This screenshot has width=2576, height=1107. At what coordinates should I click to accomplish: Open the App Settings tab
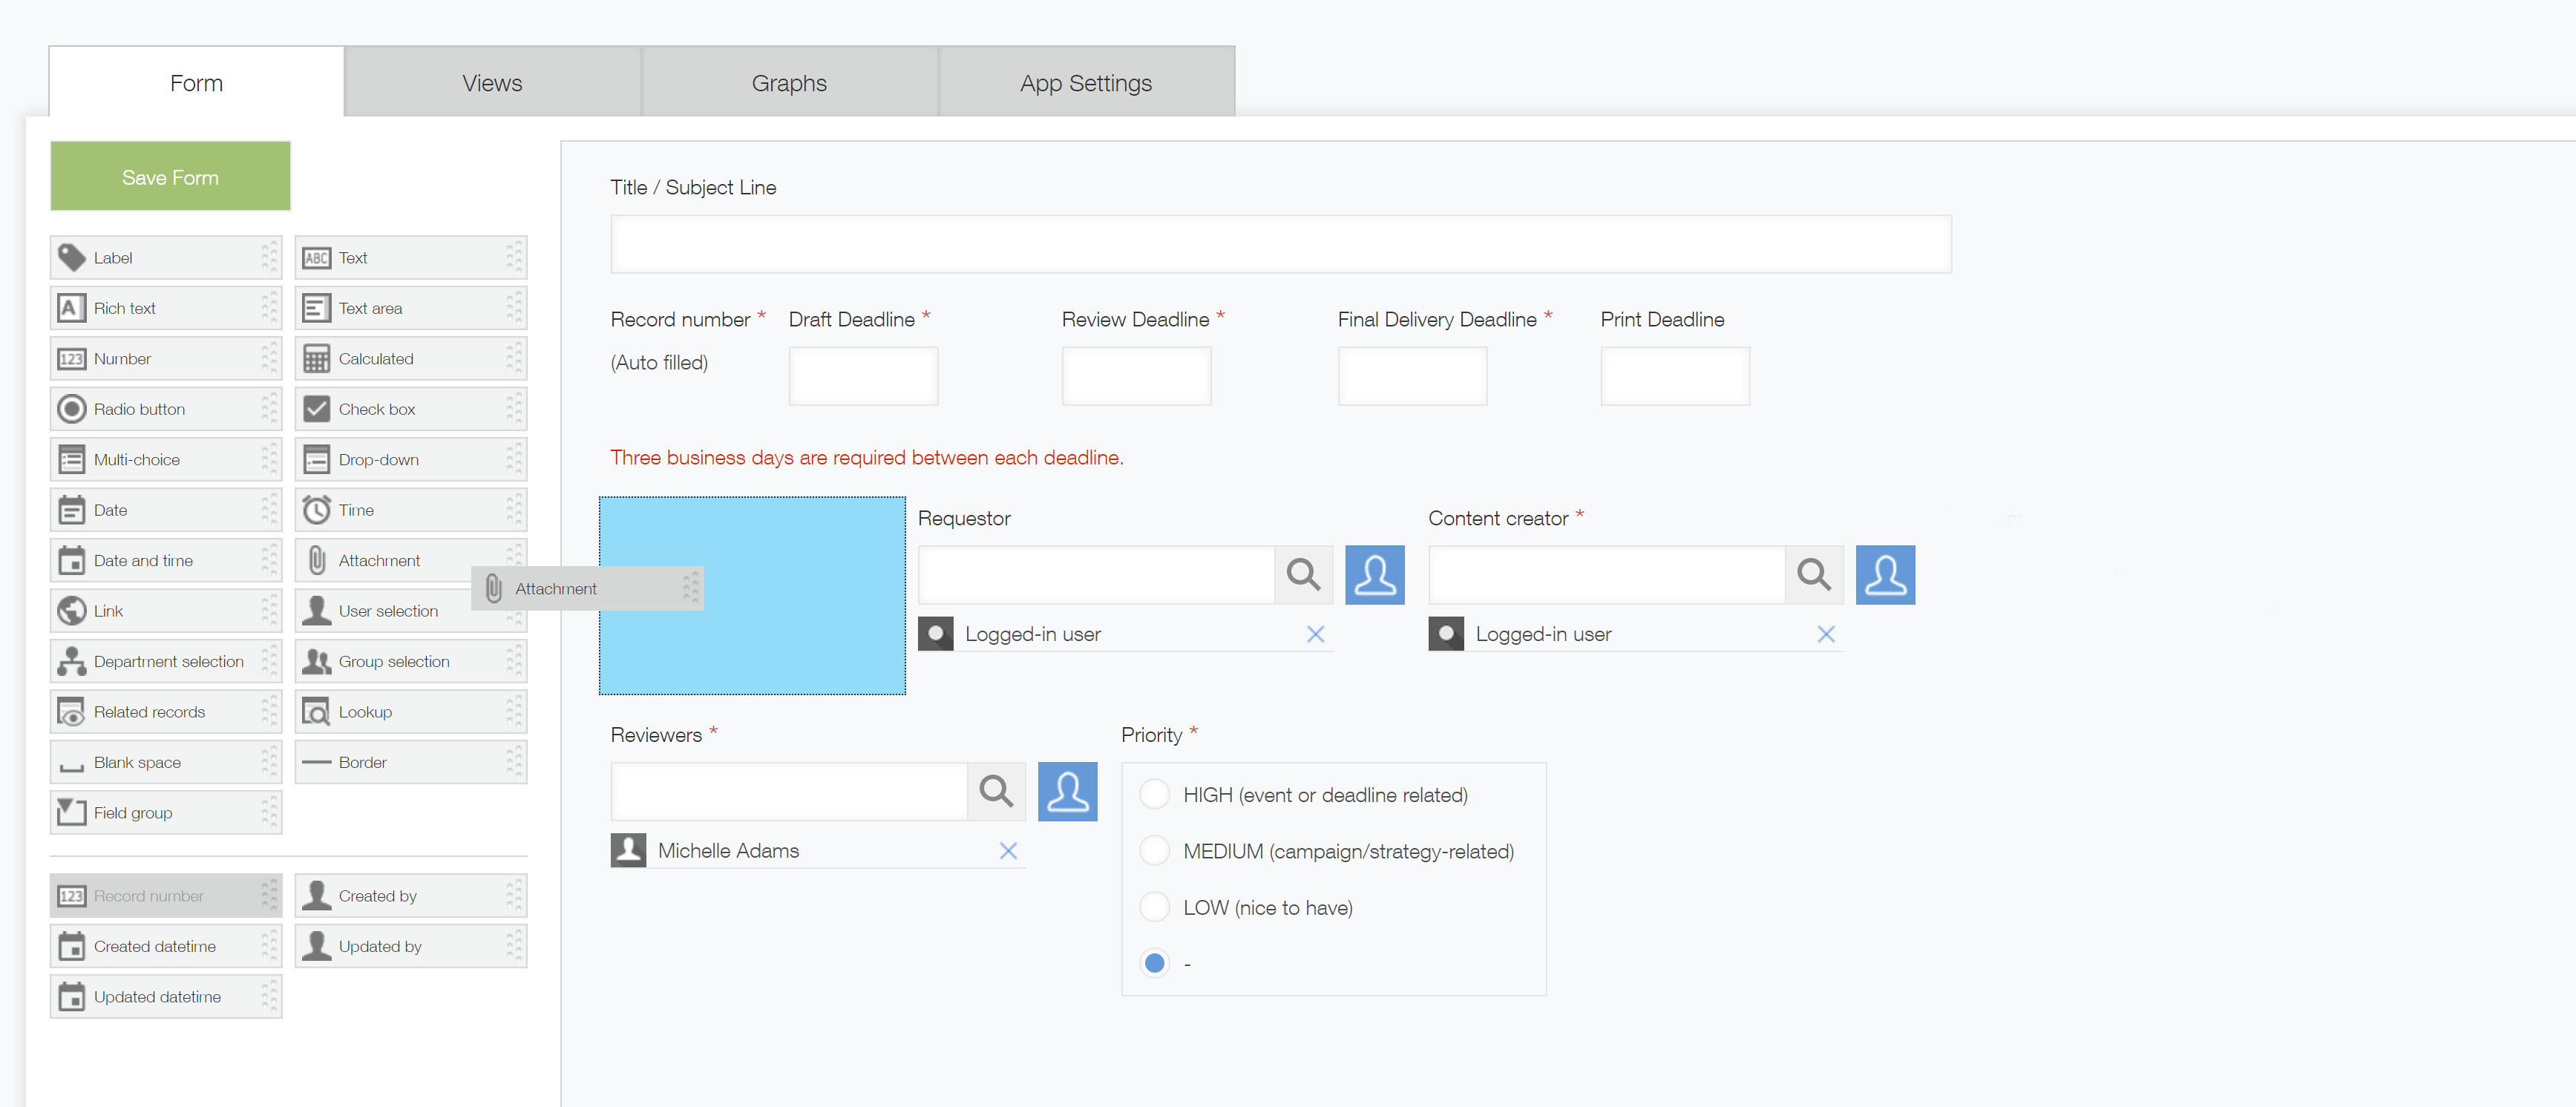click(x=1085, y=83)
